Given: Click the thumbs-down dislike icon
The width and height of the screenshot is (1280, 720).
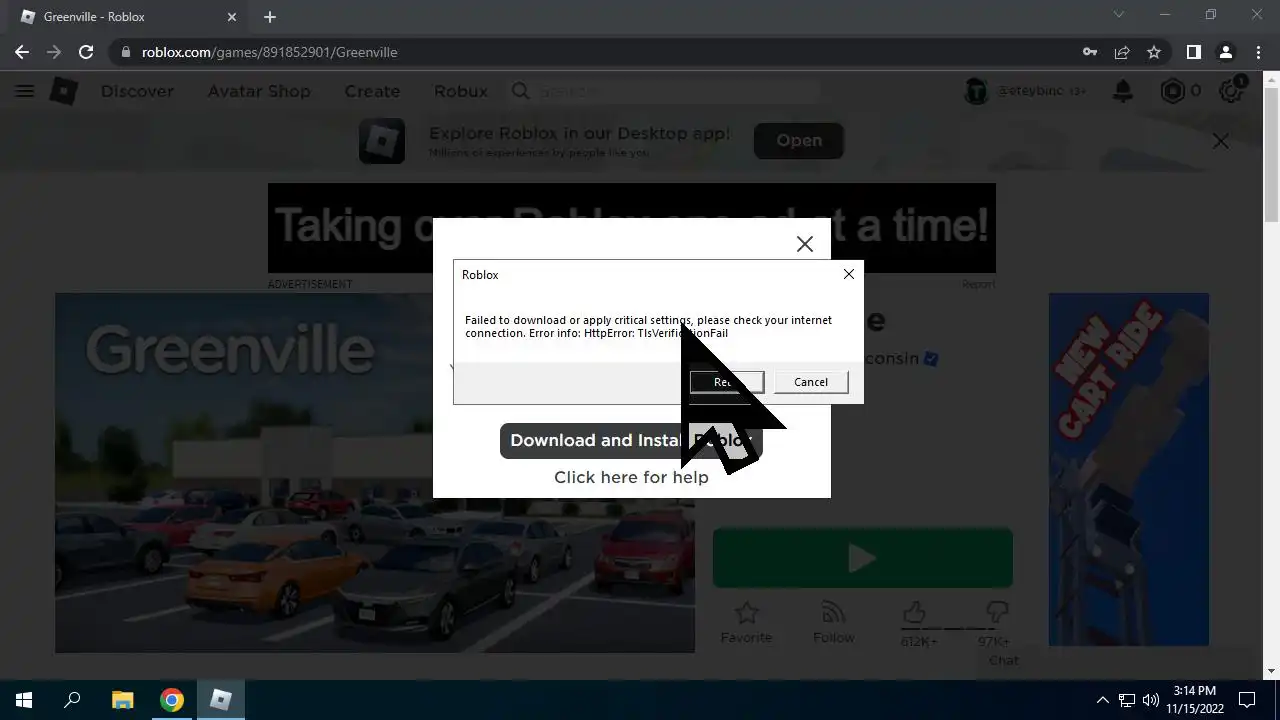Looking at the screenshot, I should [996, 612].
